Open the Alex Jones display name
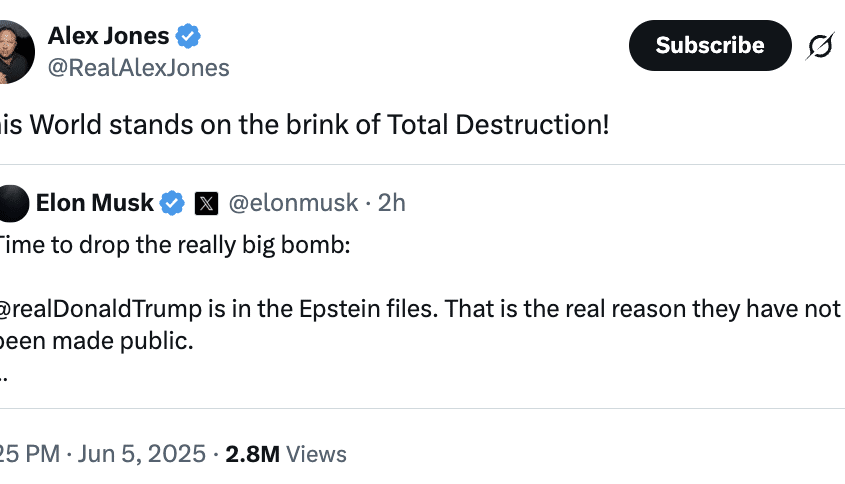This screenshot has height=484, width=845. click(109, 37)
